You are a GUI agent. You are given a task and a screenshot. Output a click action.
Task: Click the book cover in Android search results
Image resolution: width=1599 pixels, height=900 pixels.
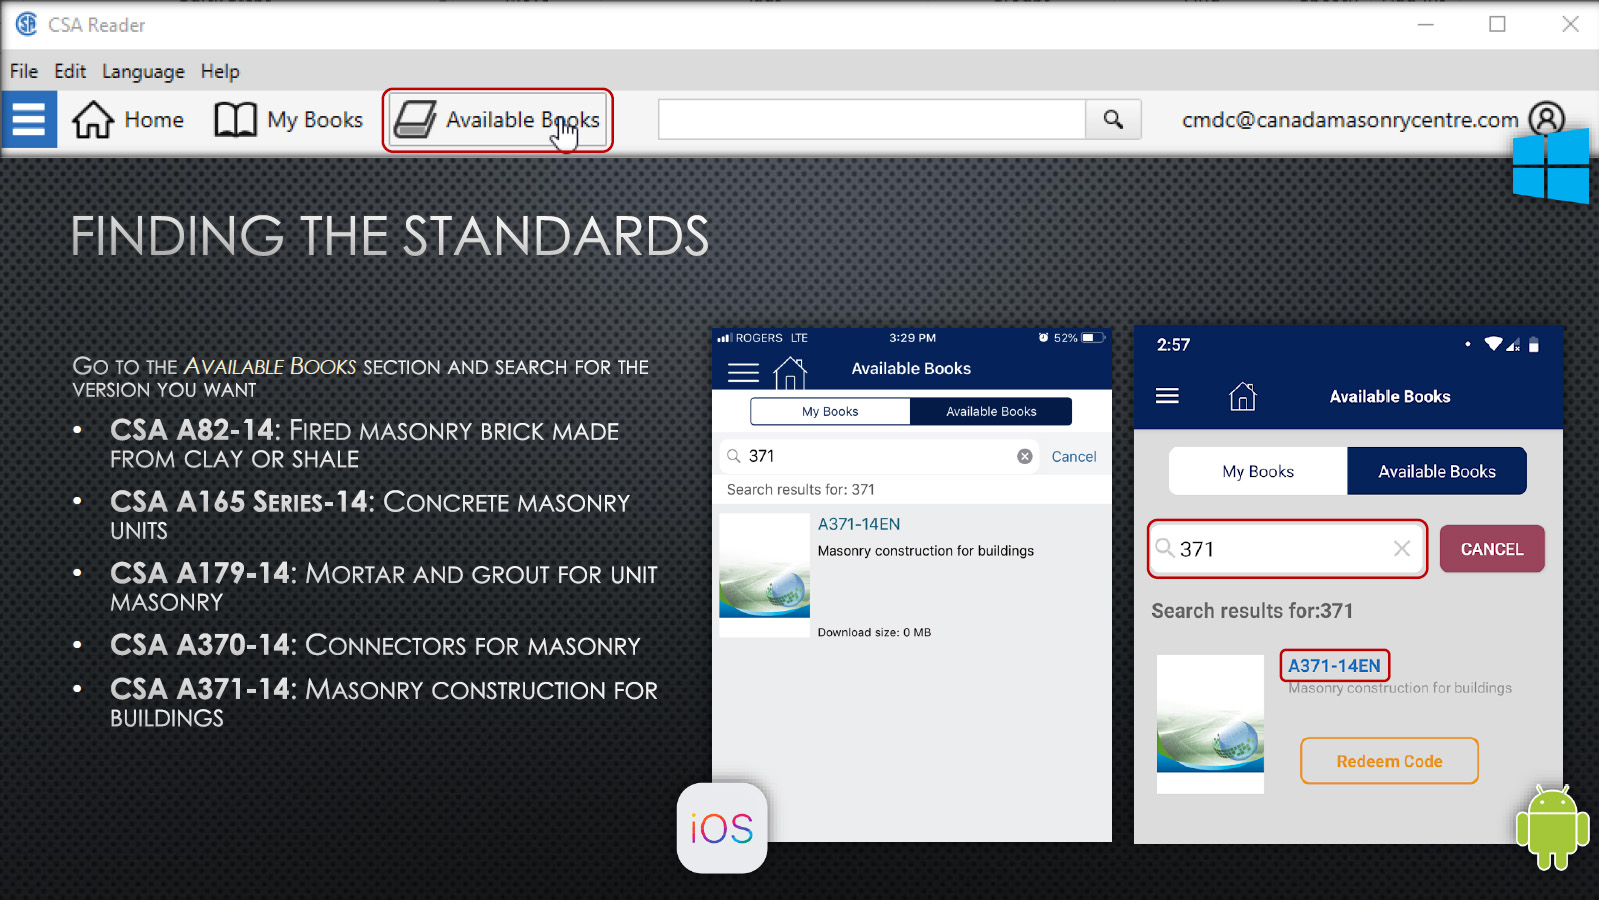click(1210, 724)
